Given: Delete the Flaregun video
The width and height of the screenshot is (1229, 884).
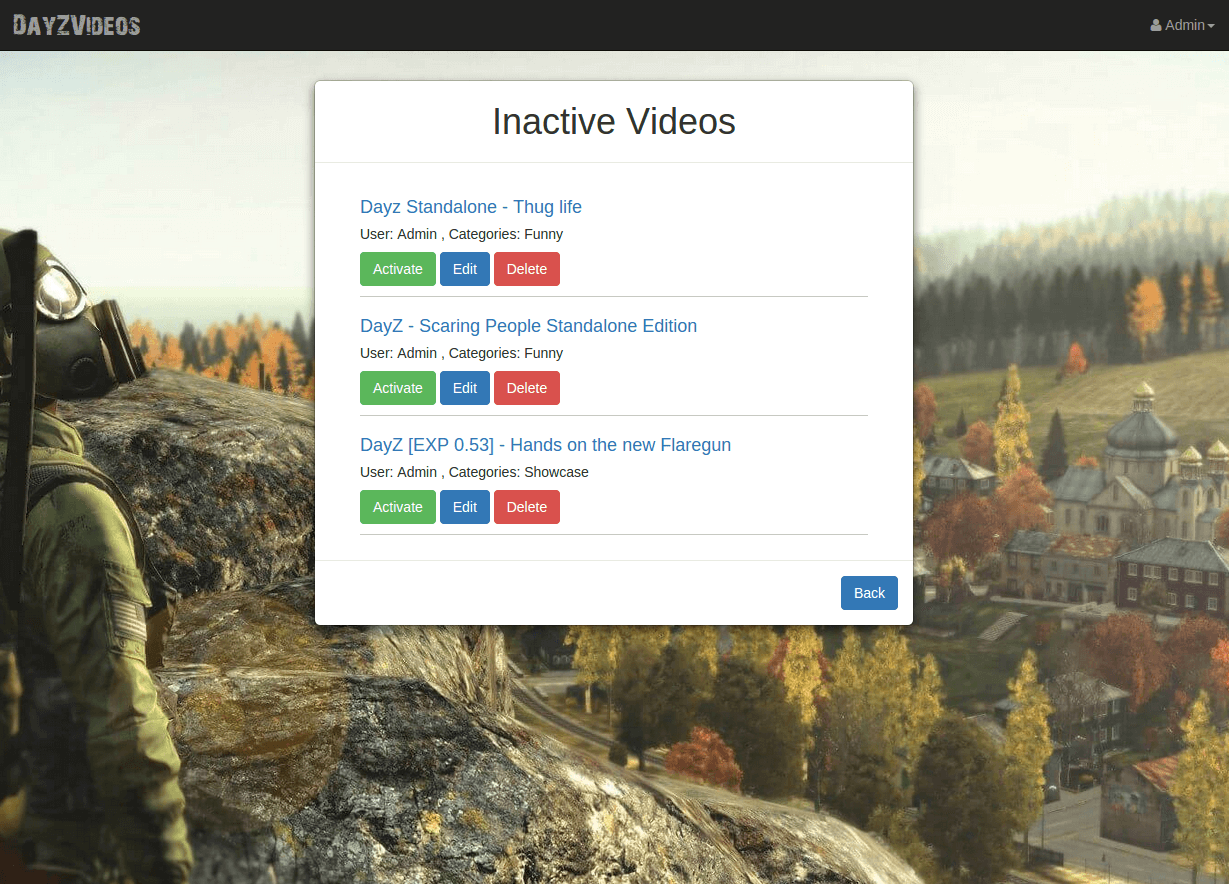Looking at the screenshot, I should coord(527,507).
